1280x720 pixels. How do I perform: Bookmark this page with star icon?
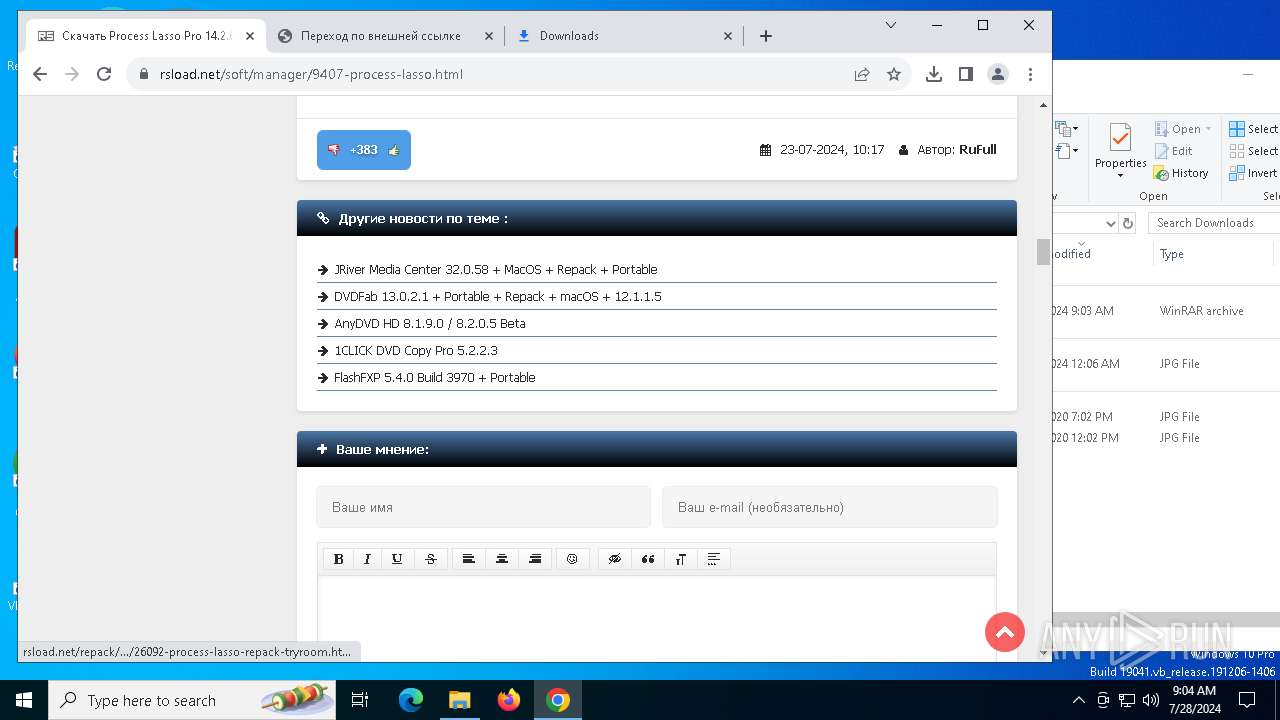[894, 74]
